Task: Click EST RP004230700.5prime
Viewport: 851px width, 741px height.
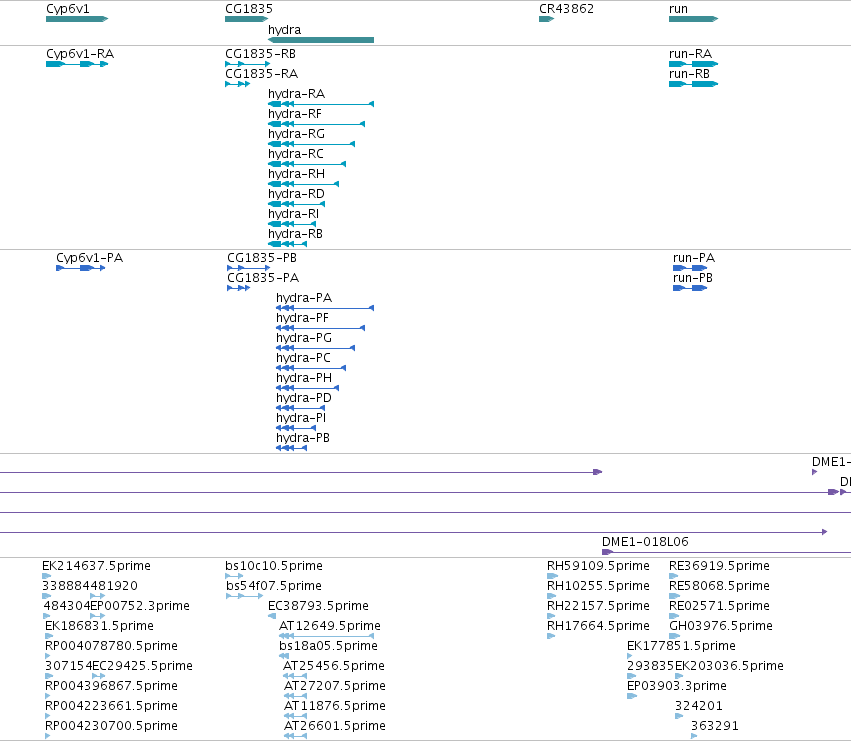Action: point(111,726)
